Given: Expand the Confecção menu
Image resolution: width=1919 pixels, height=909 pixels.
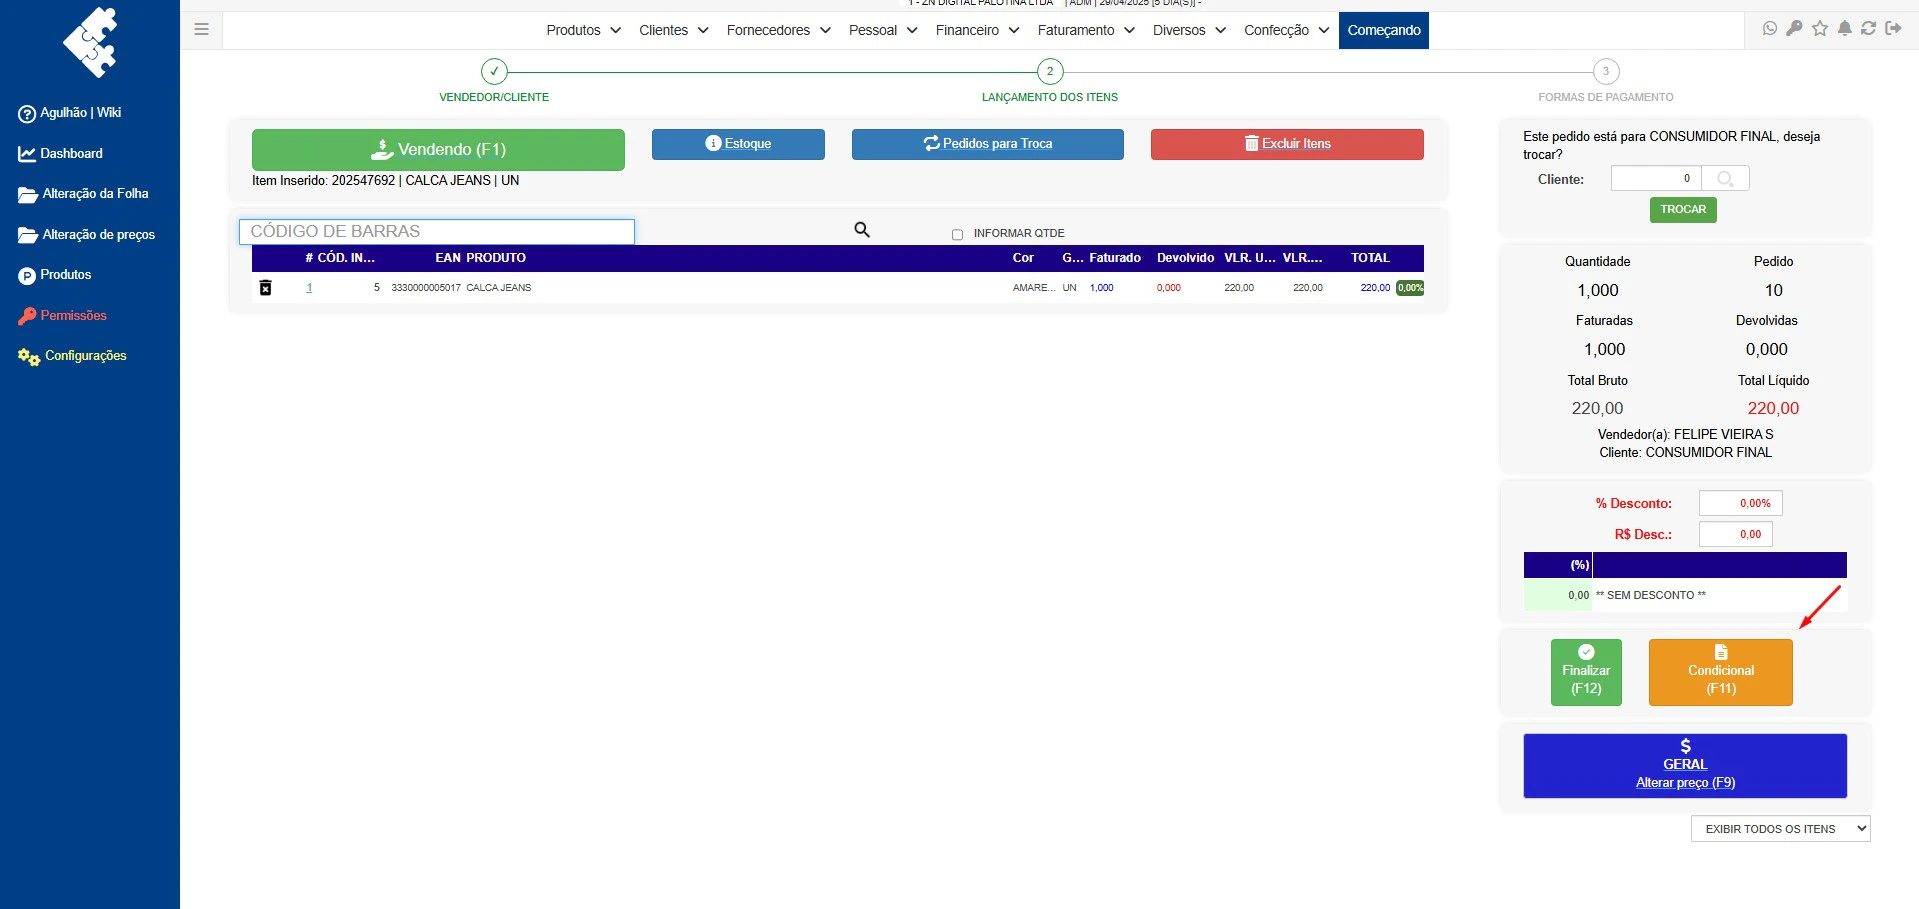Looking at the screenshot, I should (x=1286, y=30).
